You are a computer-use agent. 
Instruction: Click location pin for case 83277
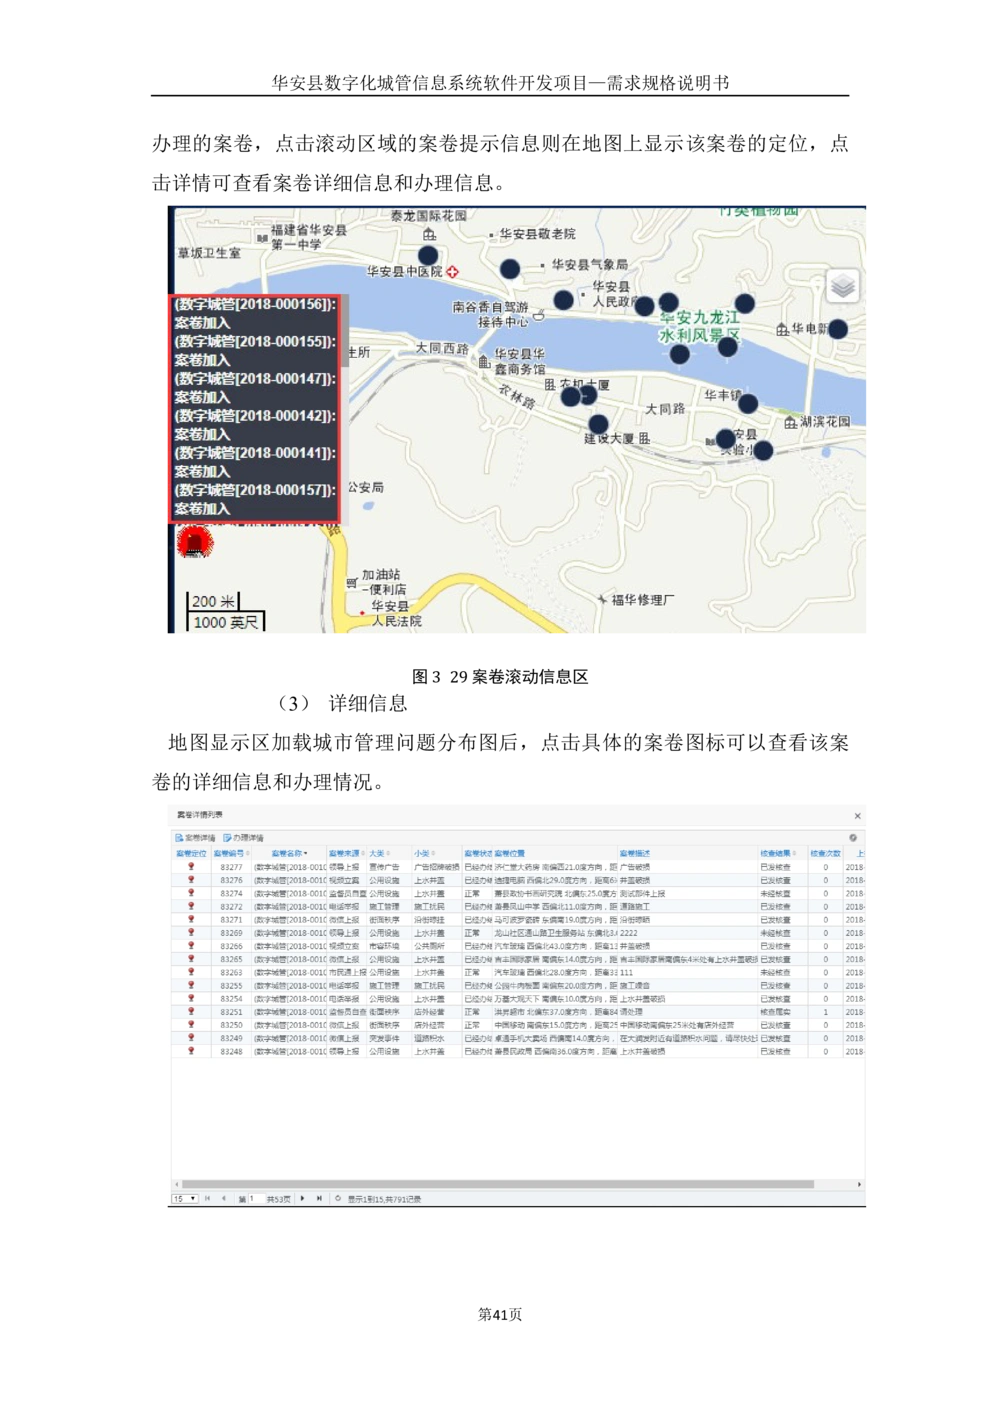(x=191, y=867)
